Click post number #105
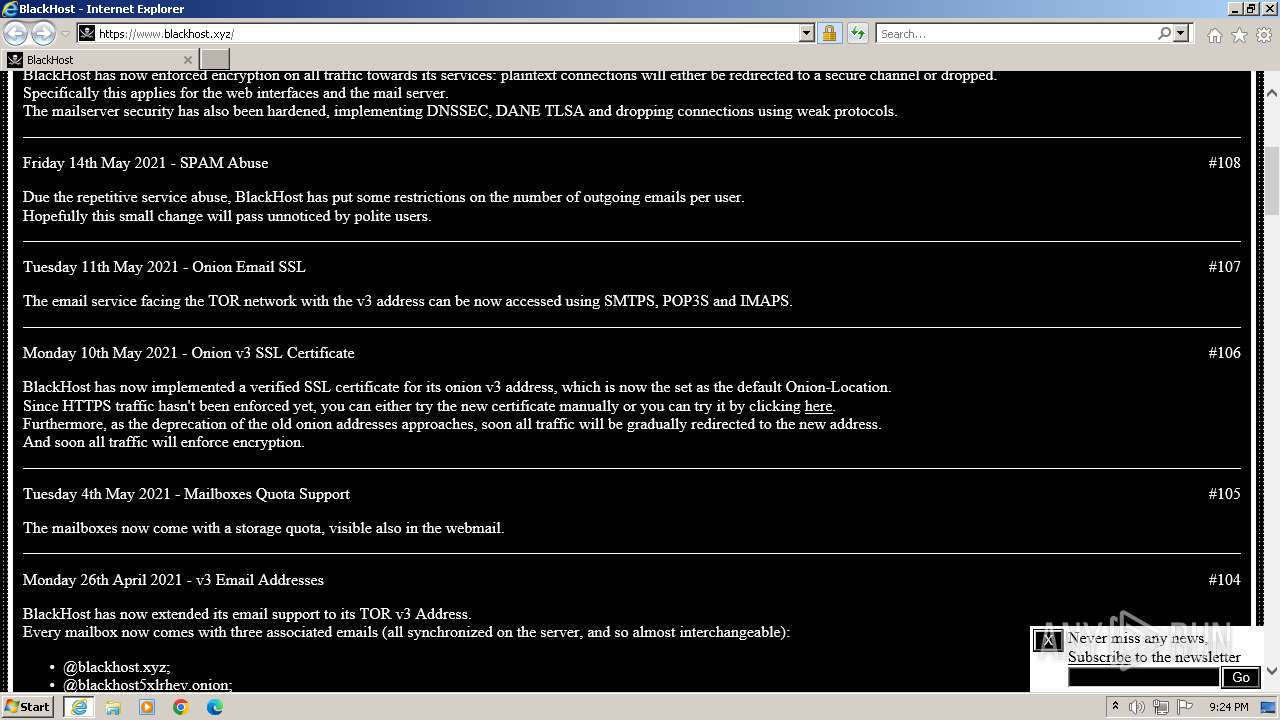The height and width of the screenshot is (720, 1280). [1224, 493]
